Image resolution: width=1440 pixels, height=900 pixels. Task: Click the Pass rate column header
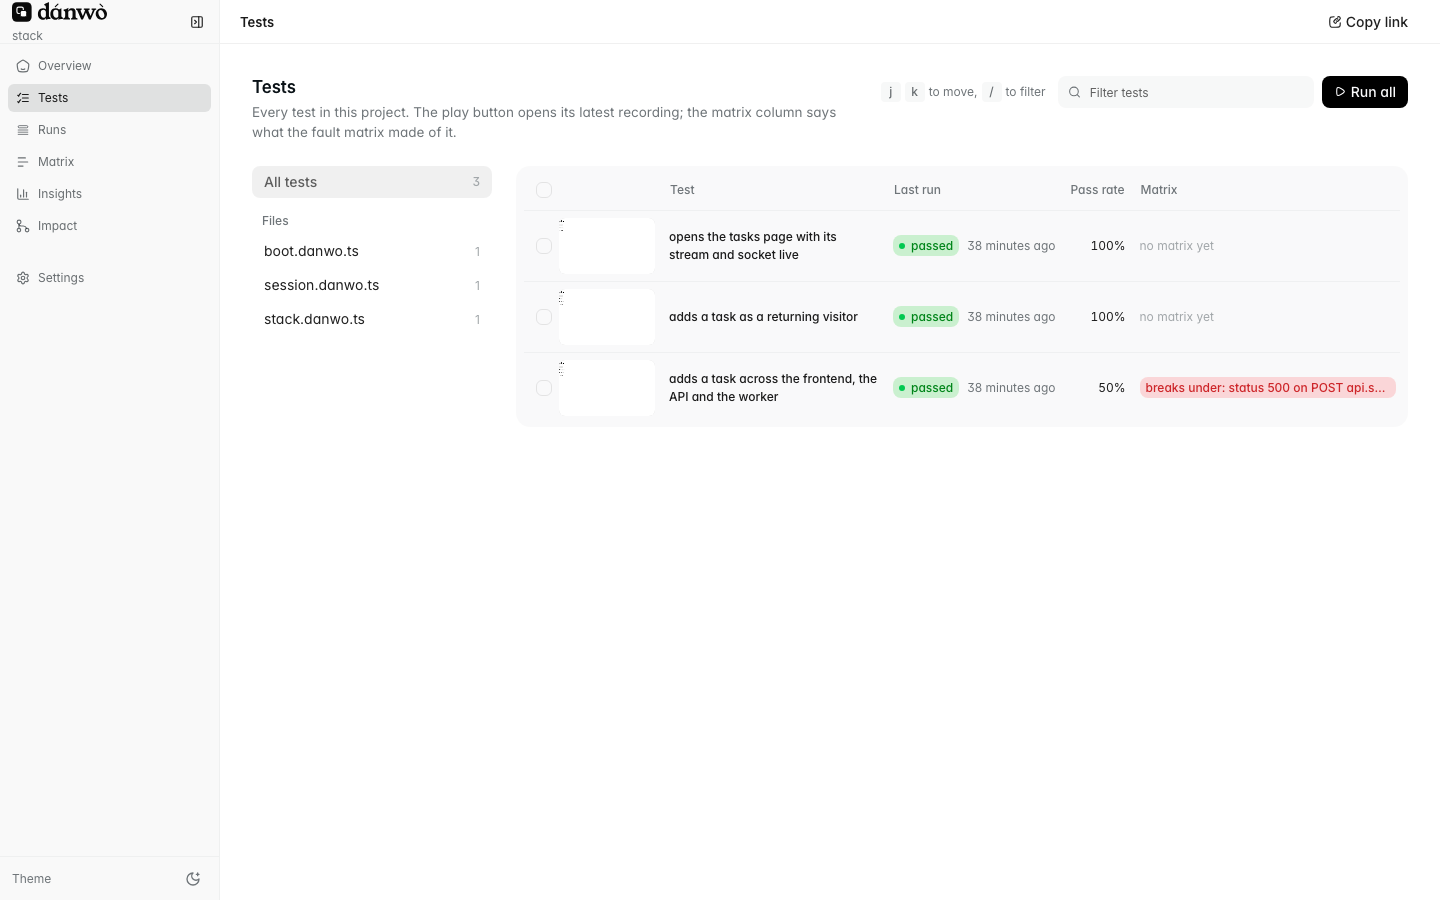(x=1097, y=190)
